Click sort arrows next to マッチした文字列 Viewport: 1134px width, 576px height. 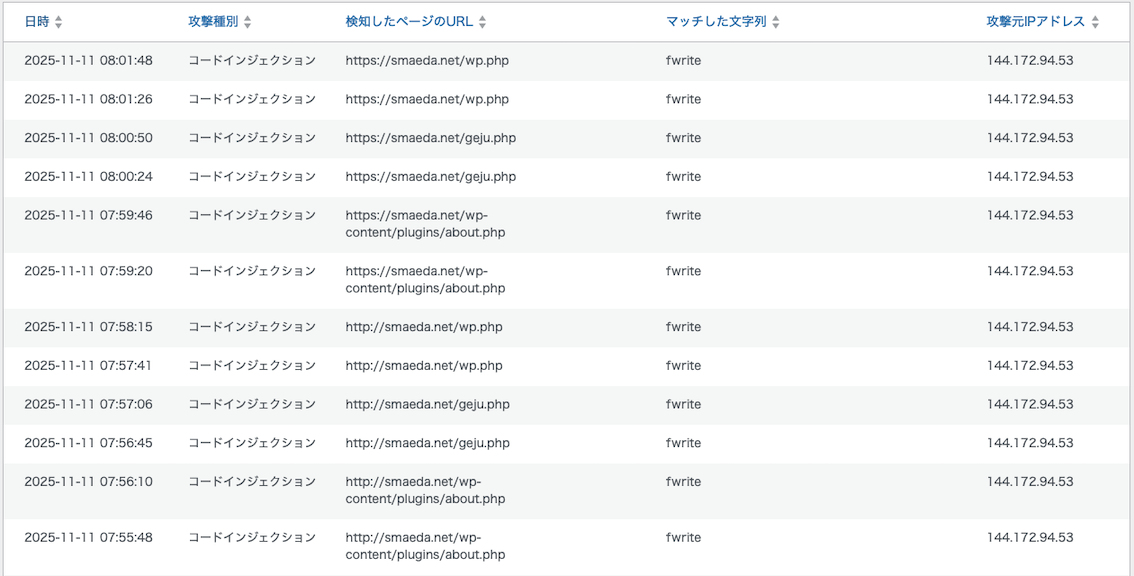click(x=776, y=22)
